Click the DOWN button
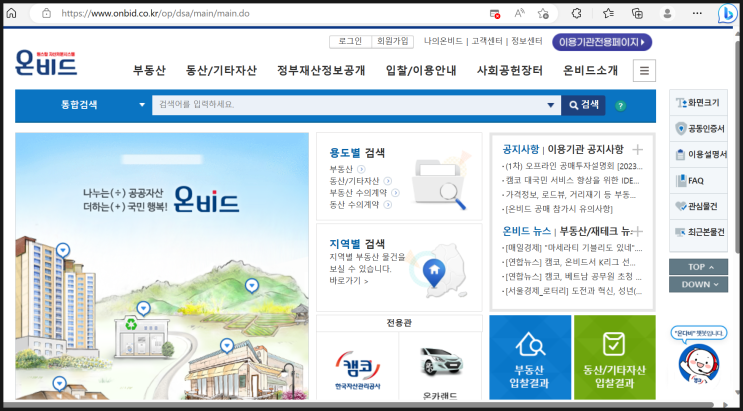Screen dimensions: 743x411 (698, 284)
